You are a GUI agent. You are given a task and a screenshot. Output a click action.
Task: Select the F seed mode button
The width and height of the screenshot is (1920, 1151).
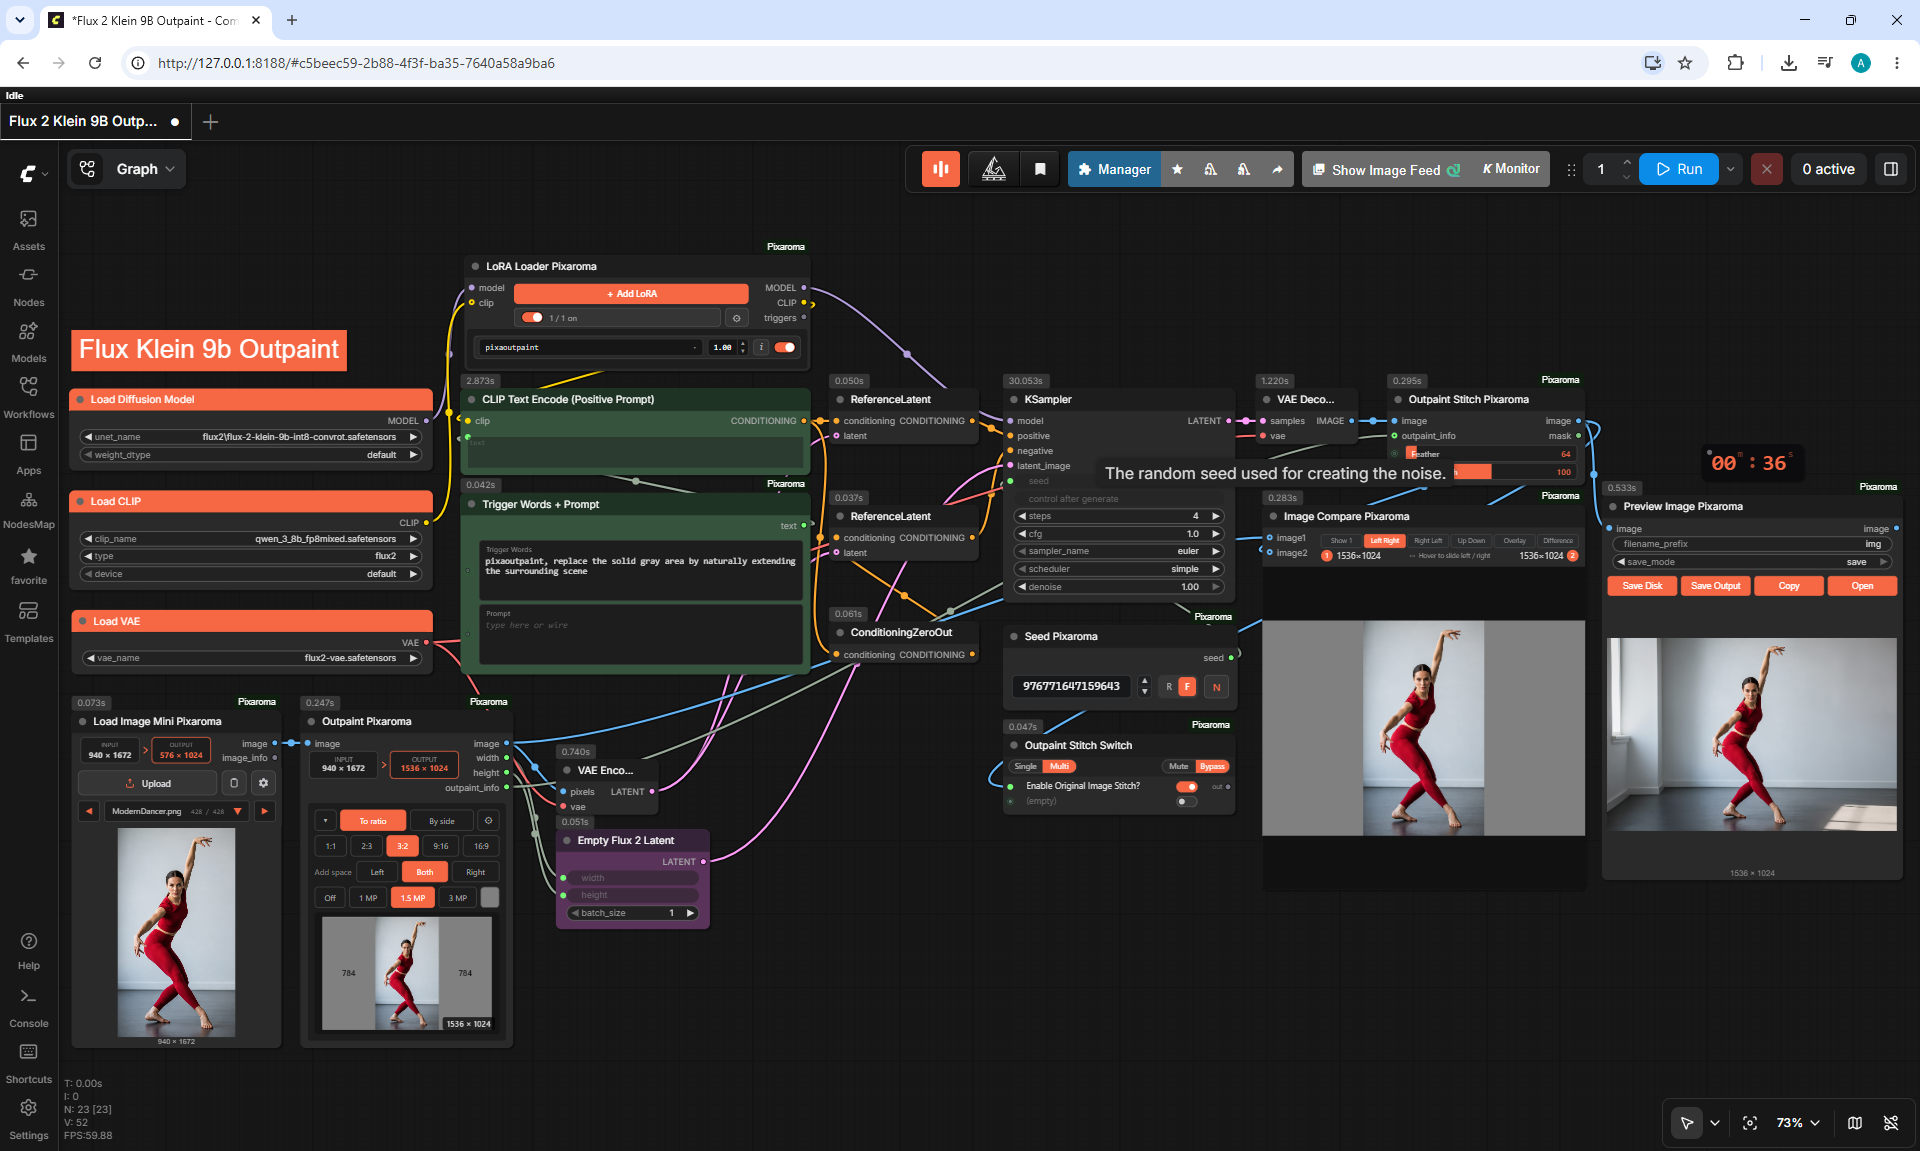pyautogui.click(x=1187, y=687)
